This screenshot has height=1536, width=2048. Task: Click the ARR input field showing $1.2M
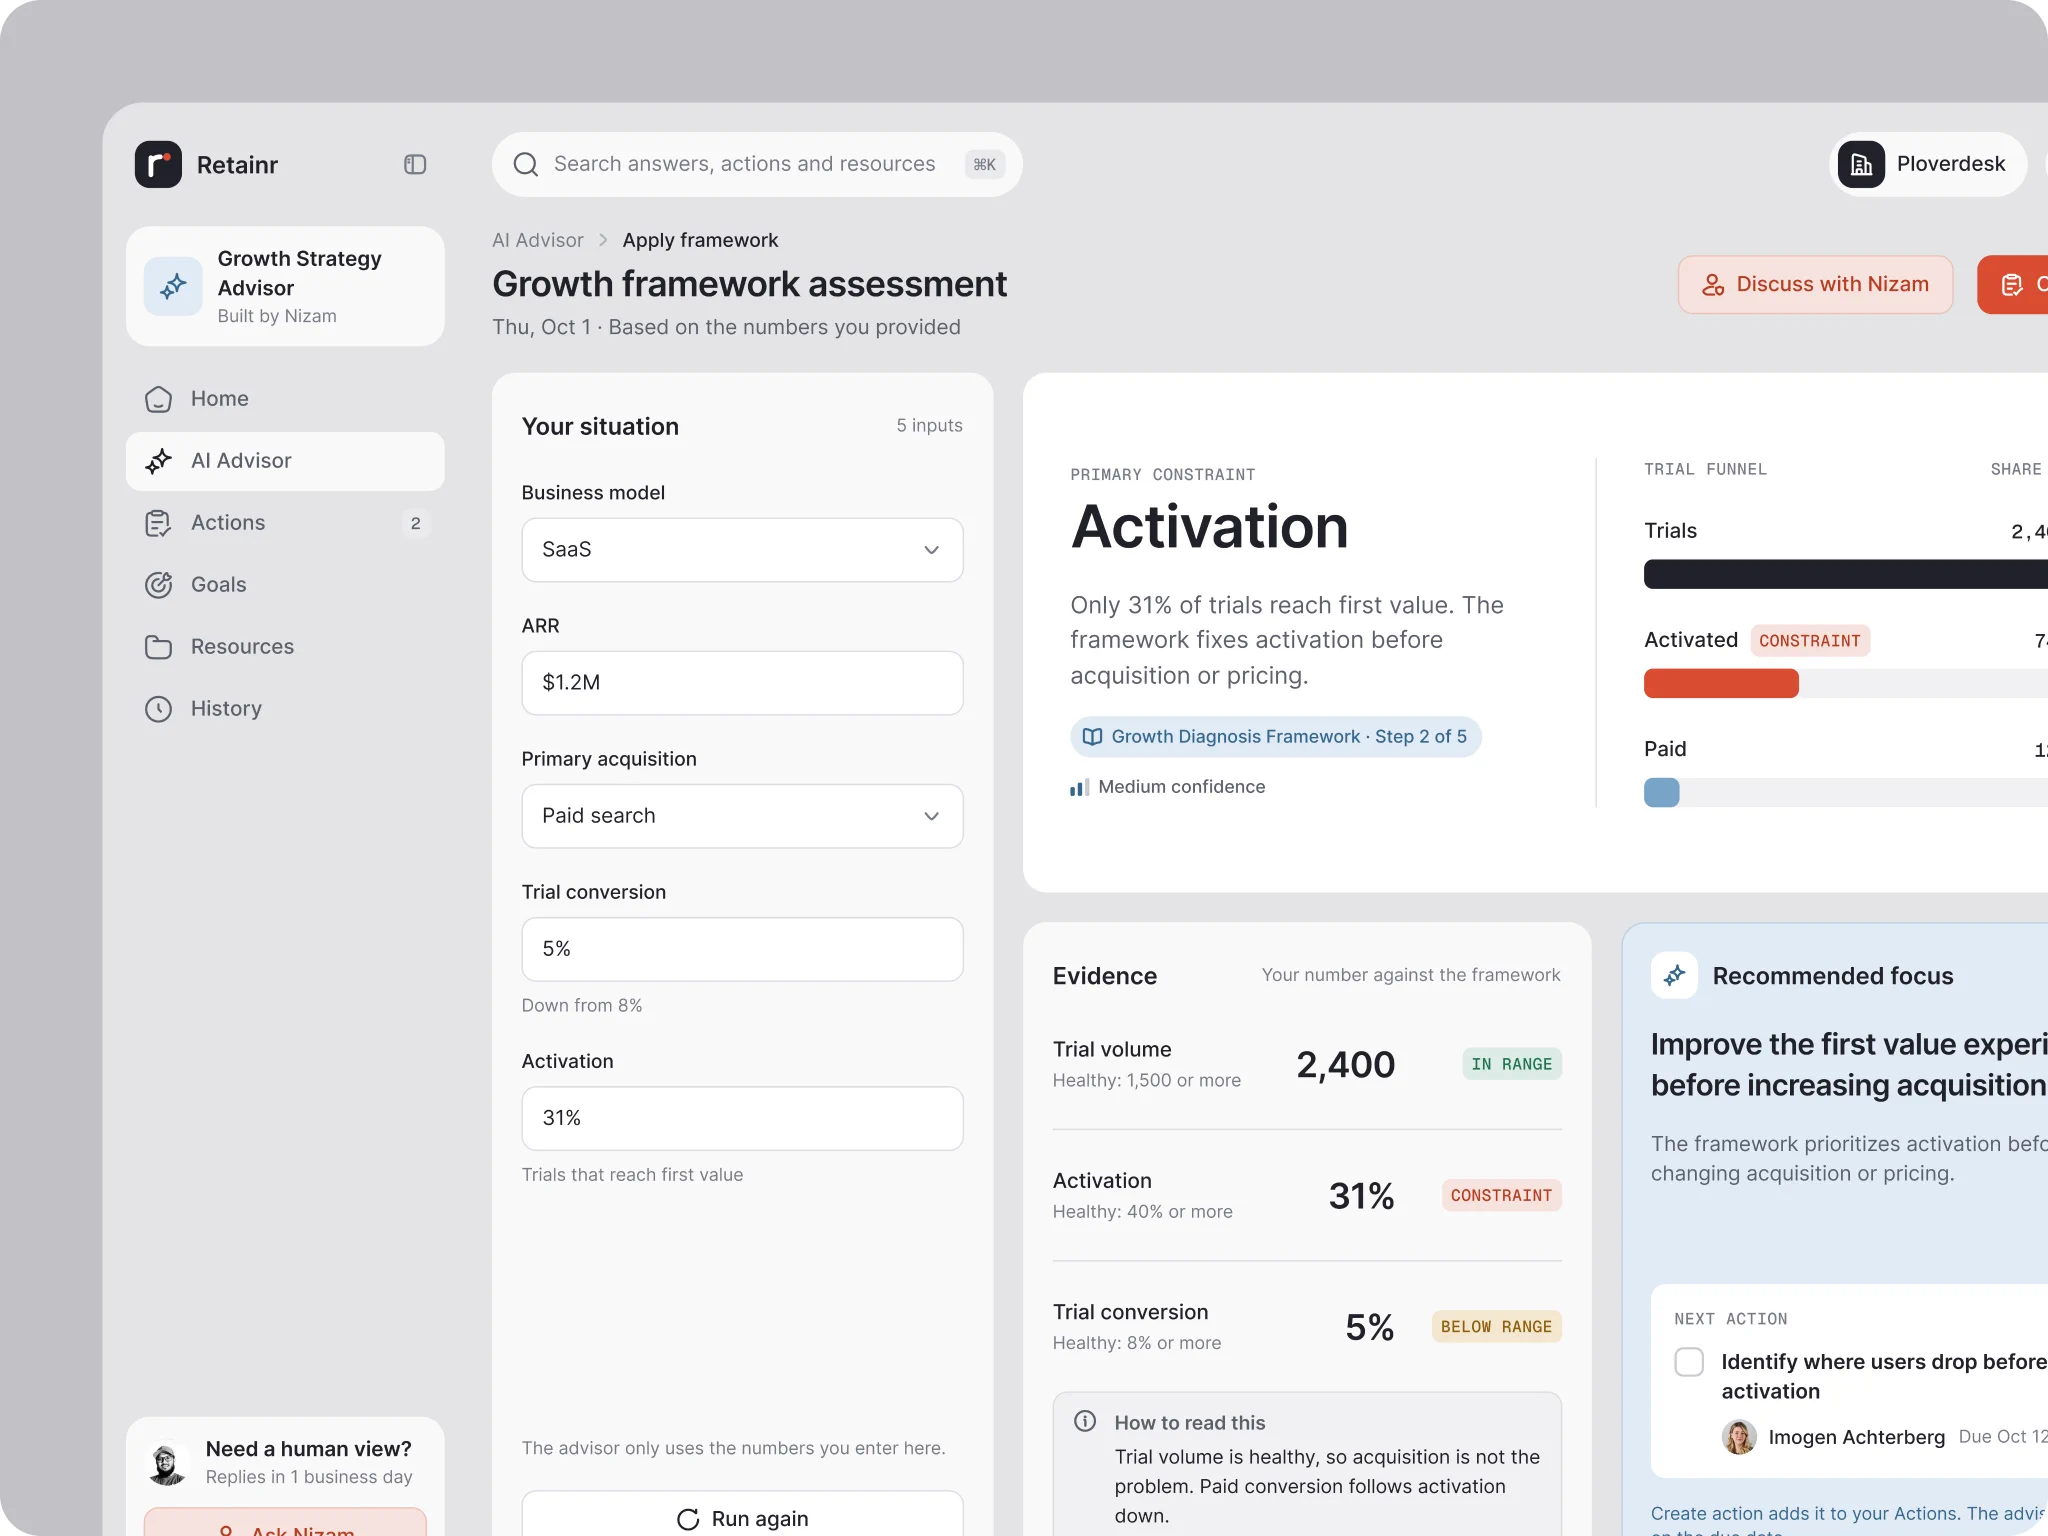click(x=742, y=683)
